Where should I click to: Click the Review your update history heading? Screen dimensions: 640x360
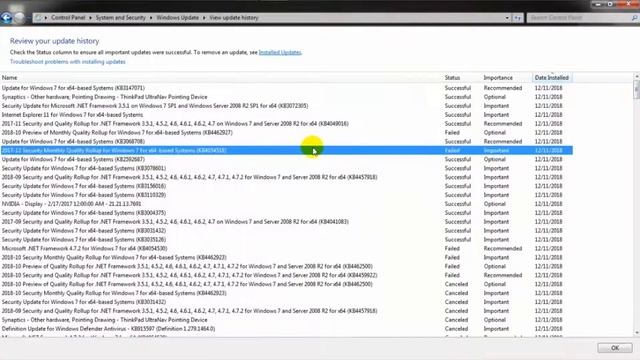(x=55, y=41)
